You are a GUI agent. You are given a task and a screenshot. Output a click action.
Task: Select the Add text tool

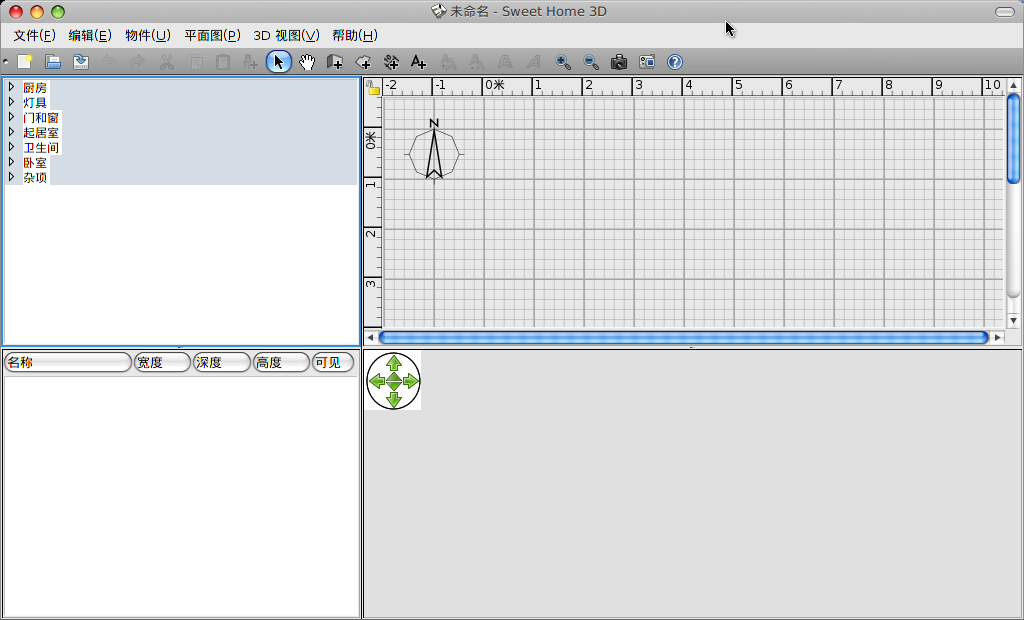(419, 62)
